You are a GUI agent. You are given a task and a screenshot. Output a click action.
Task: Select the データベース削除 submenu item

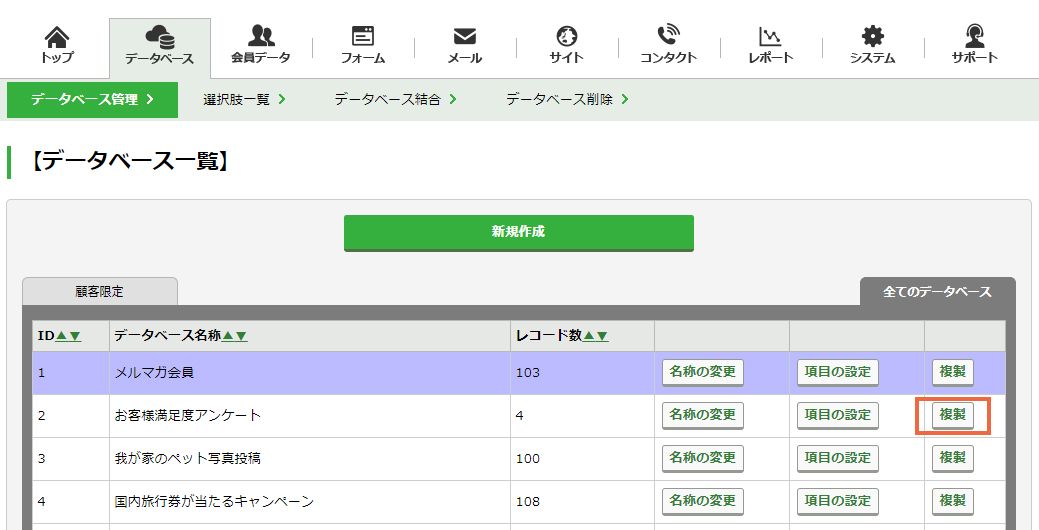click(x=567, y=99)
